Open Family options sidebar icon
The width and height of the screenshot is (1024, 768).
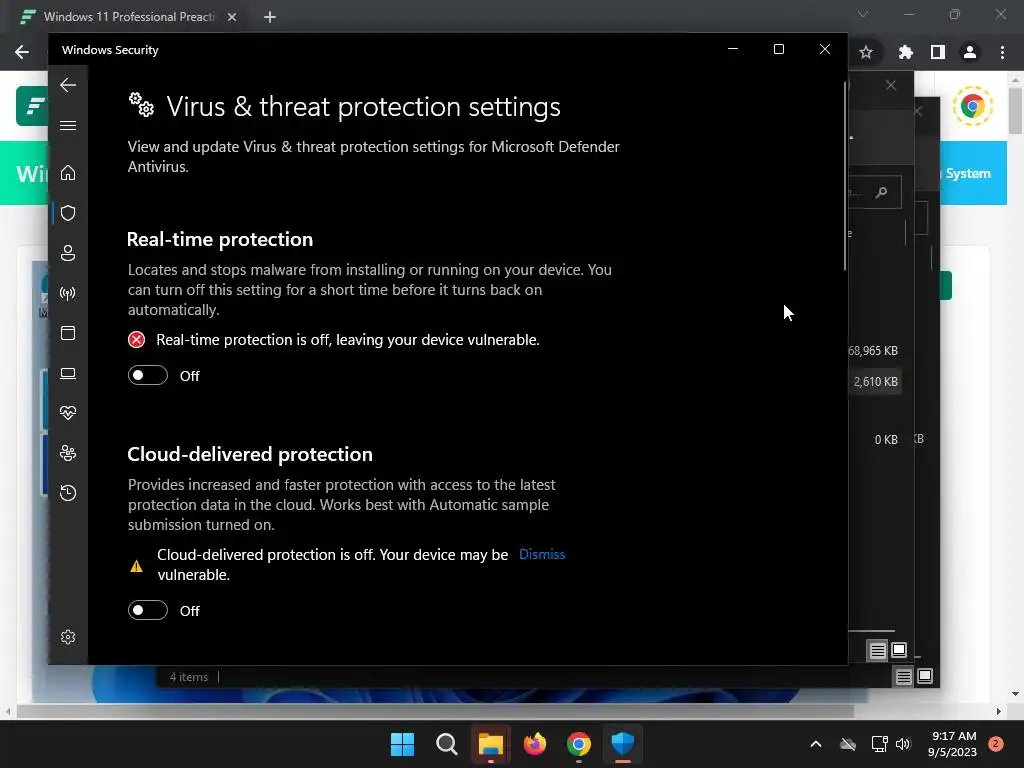coord(68,453)
